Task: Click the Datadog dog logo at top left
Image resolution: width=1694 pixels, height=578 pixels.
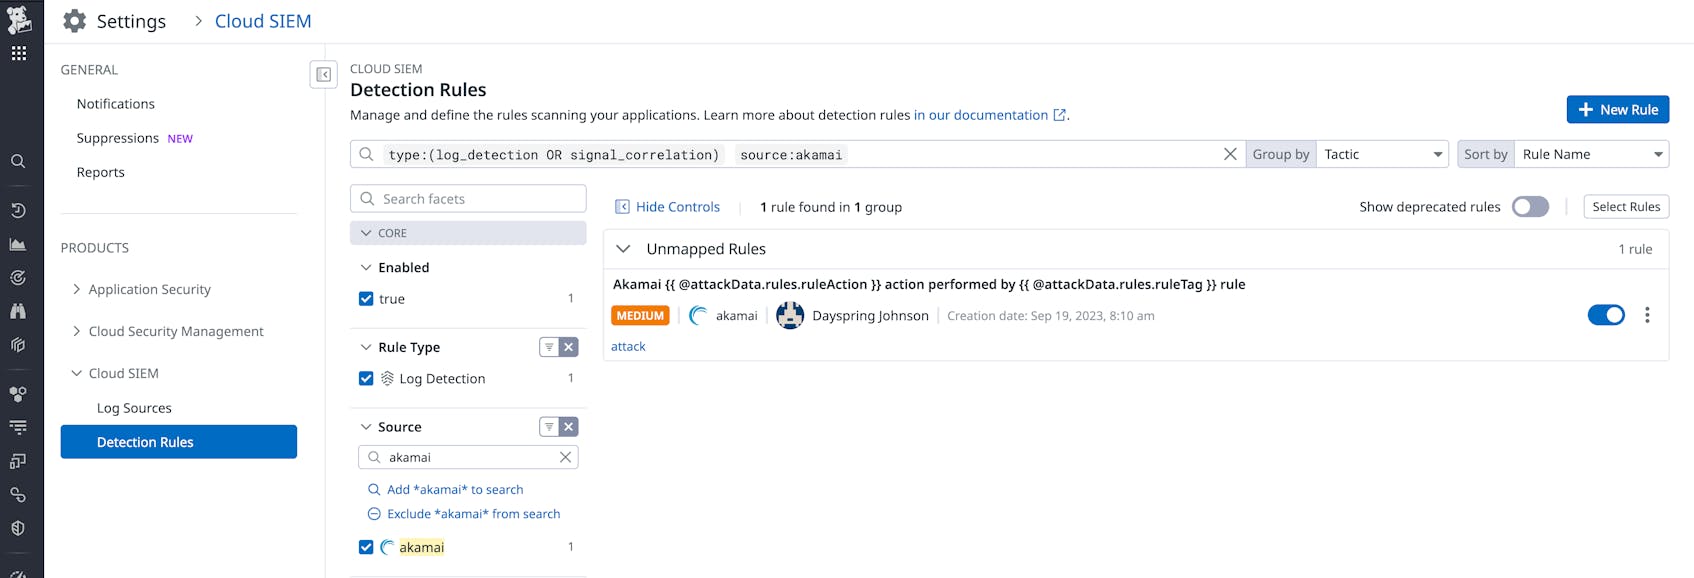Action: (18, 18)
